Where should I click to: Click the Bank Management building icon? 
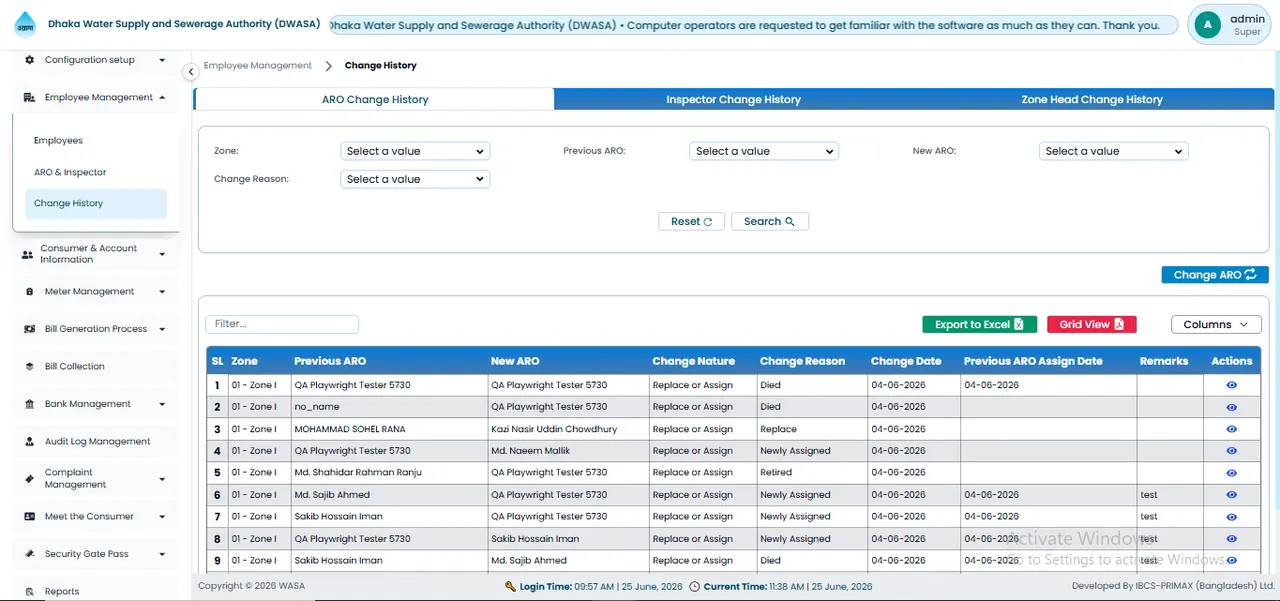pyautogui.click(x=29, y=404)
